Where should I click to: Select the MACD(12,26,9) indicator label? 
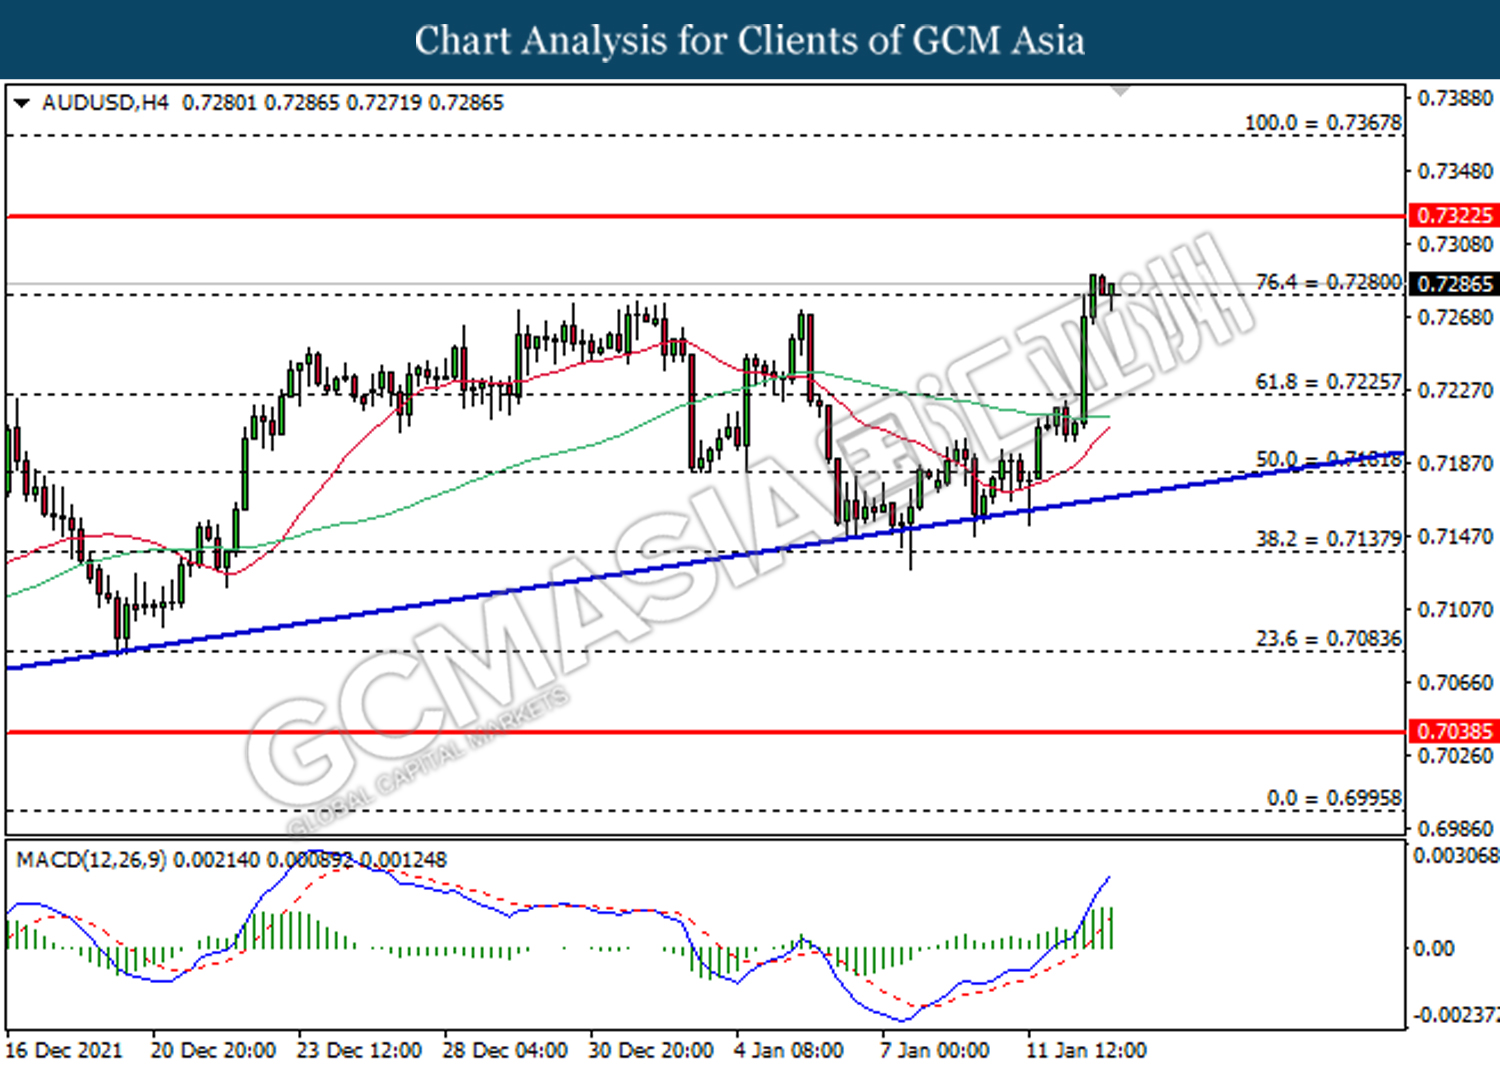[x=91, y=860]
